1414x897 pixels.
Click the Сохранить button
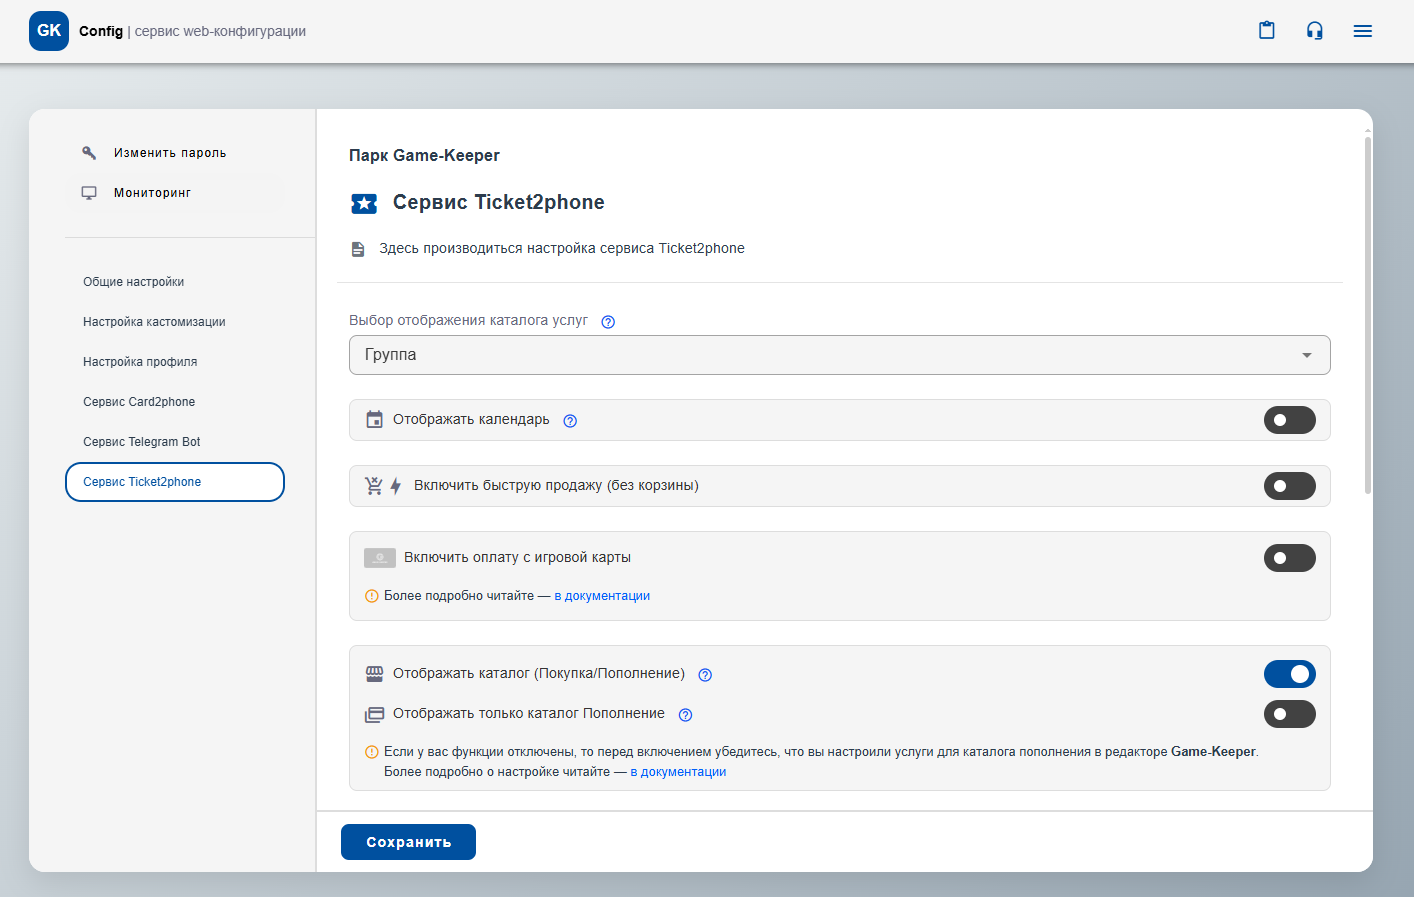[408, 842]
